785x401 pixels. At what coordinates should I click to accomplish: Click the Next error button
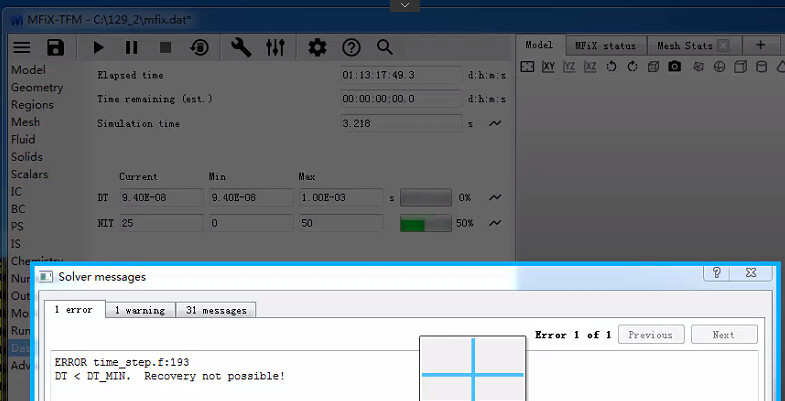(724, 335)
